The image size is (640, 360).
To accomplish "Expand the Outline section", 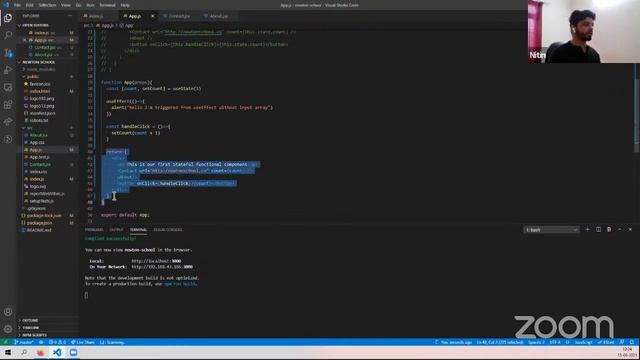I will point(30,320).
